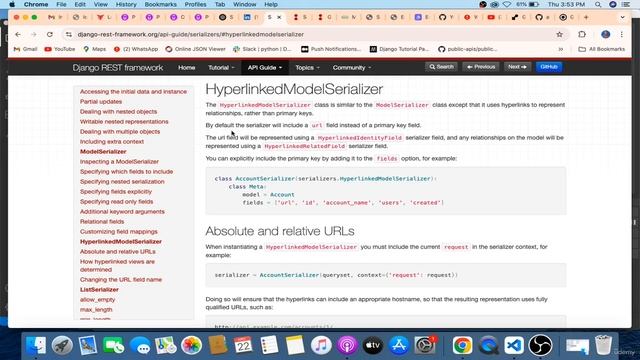Open Django Tutorial bookmark

pyautogui.click(x=400, y=49)
